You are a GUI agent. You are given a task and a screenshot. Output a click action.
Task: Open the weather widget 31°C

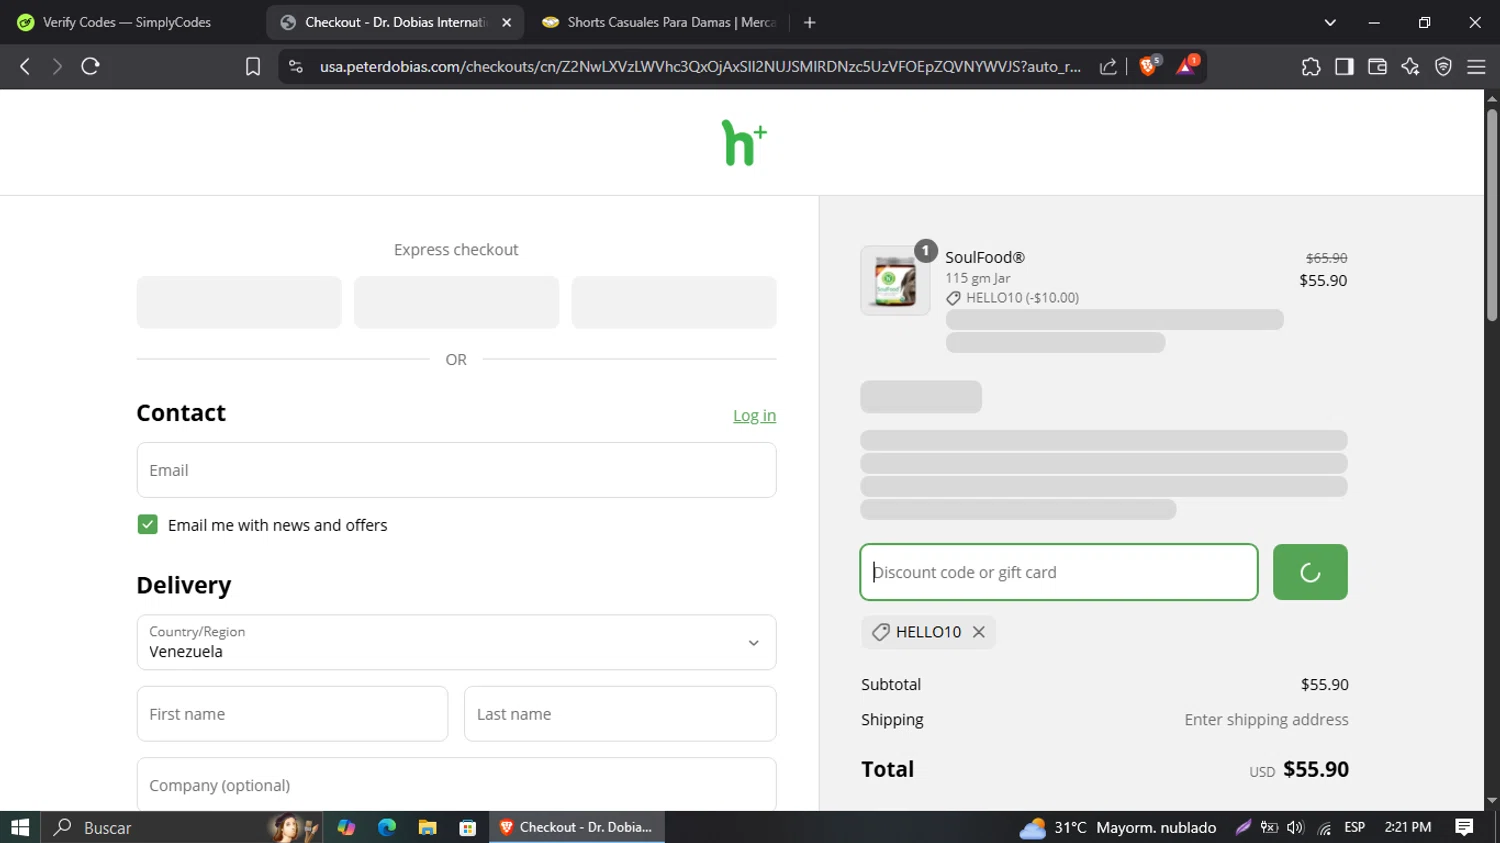1118,827
